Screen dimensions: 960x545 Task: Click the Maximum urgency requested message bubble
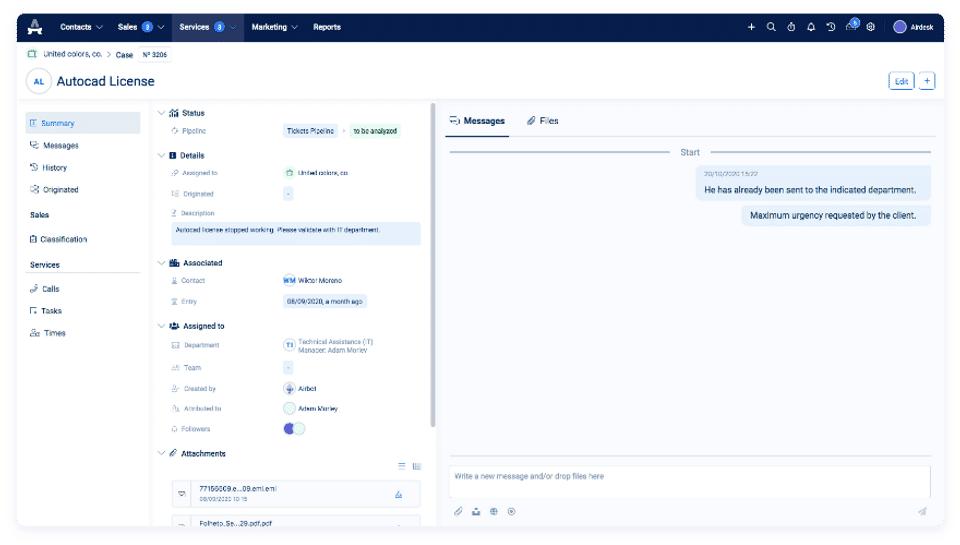click(836, 216)
